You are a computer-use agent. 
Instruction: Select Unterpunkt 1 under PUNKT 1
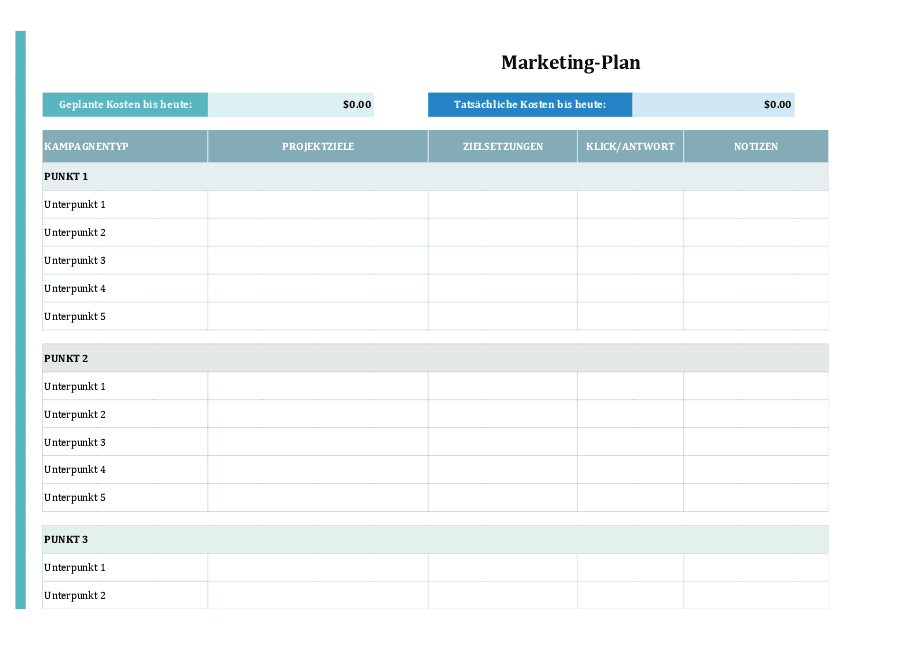(x=125, y=205)
